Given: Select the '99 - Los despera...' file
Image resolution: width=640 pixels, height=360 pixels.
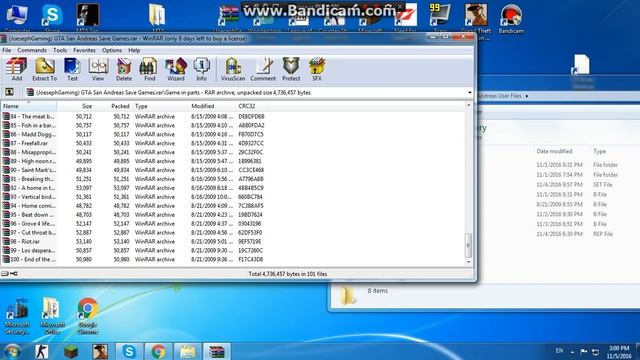Looking at the screenshot, I should pyautogui.click(x=29, y=251).
